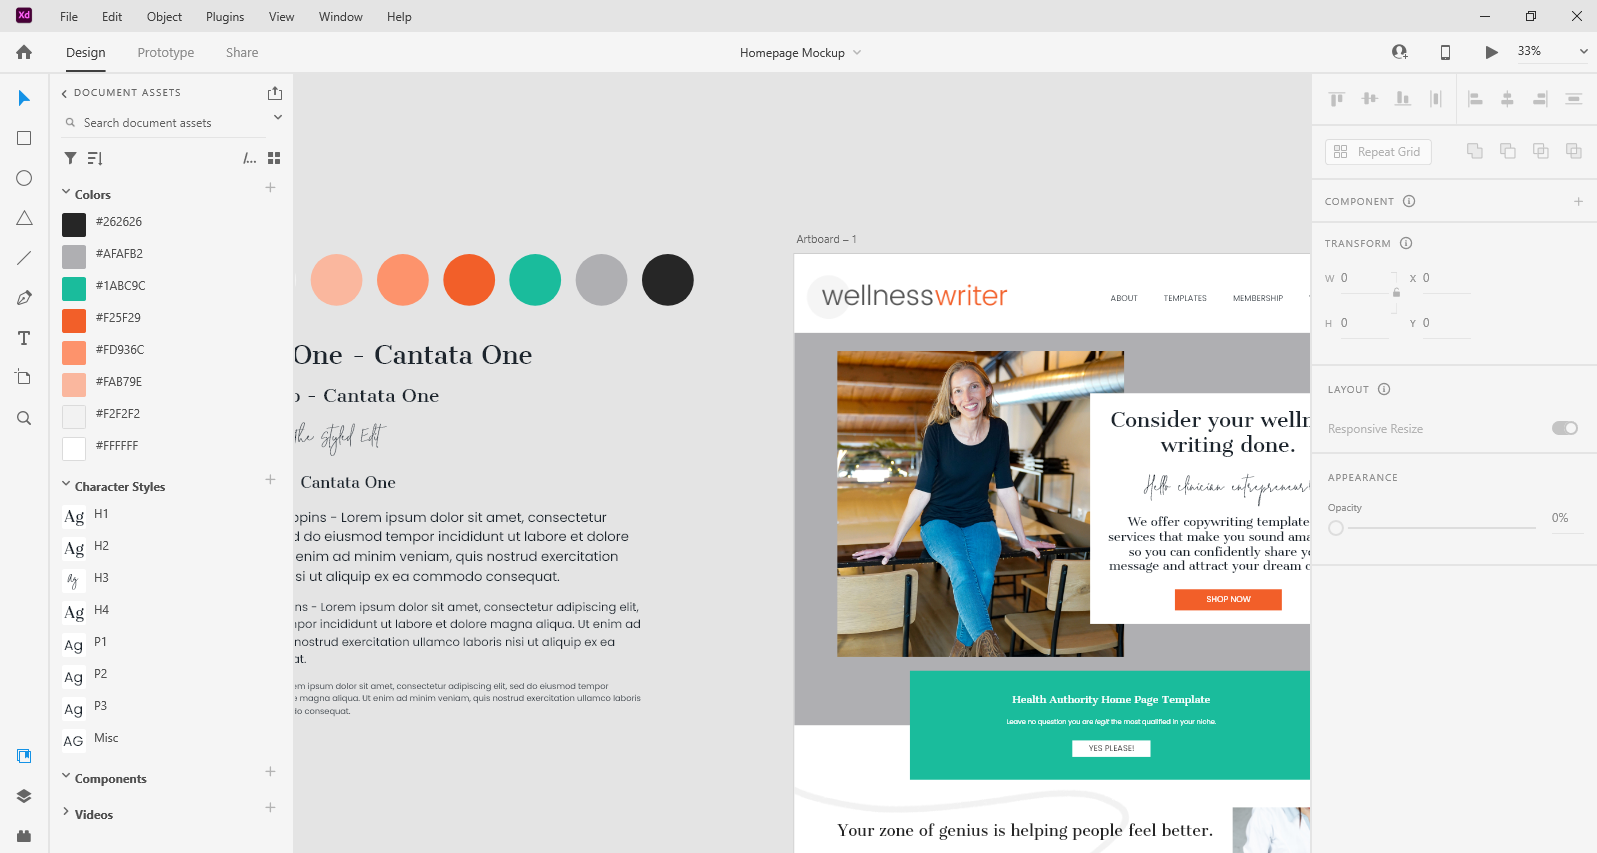
Task: Select the Ellipse tool
Action: (x=24, y=178)
